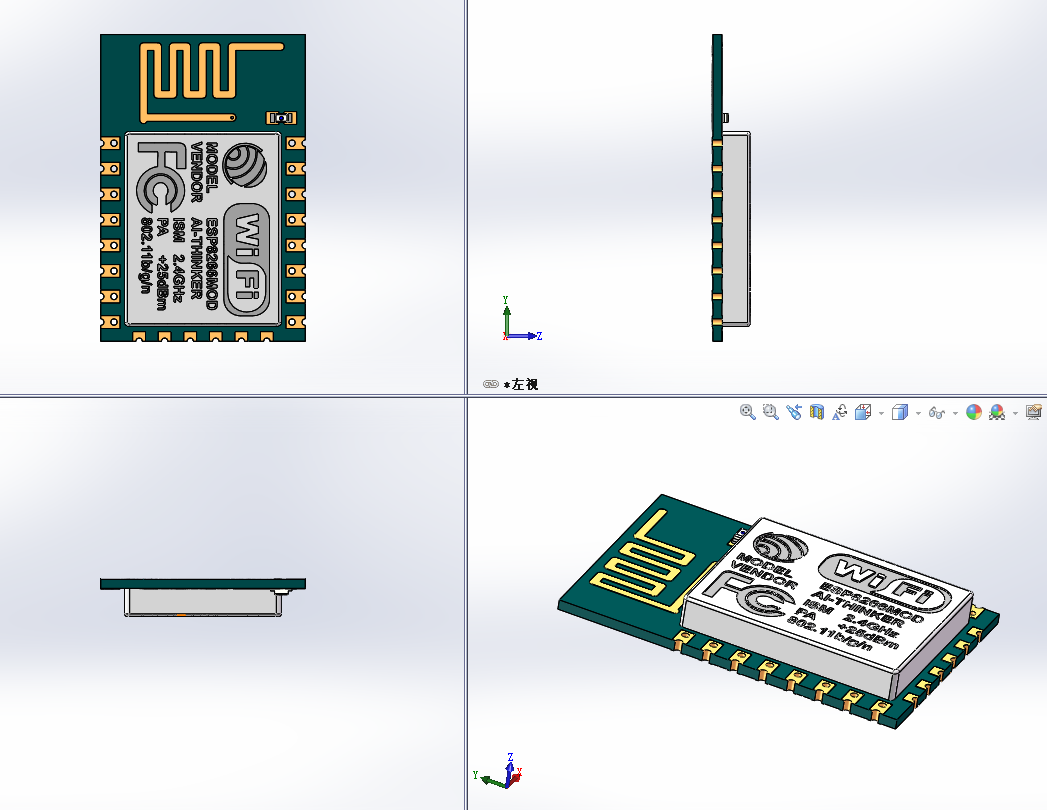Expand the Apply Scene dropdown arrow
This screenshot has width=1047, height=810.
(1015, 412)
